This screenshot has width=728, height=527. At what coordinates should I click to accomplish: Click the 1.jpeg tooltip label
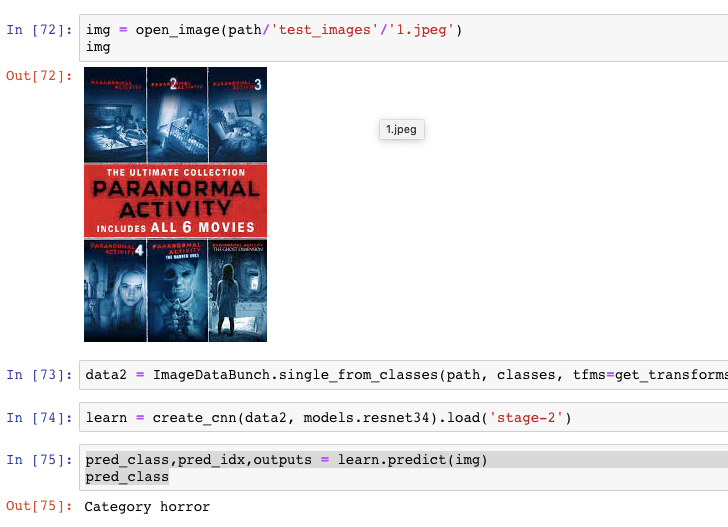point(402,129)
